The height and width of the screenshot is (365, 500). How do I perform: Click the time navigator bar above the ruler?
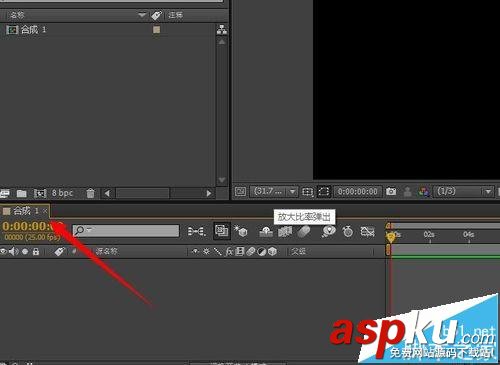pyautogui.click(x=445, y=226)
